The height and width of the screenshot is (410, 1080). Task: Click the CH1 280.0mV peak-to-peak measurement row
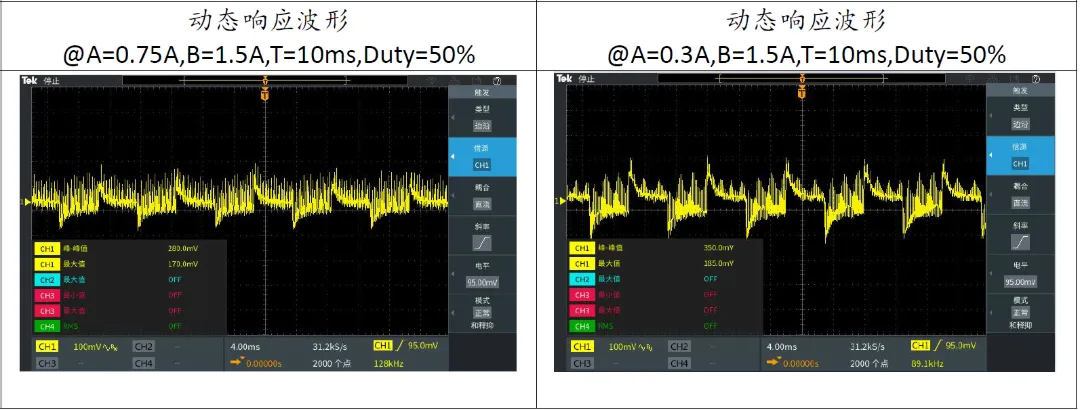pyautogui.click(x=129, y=247)
